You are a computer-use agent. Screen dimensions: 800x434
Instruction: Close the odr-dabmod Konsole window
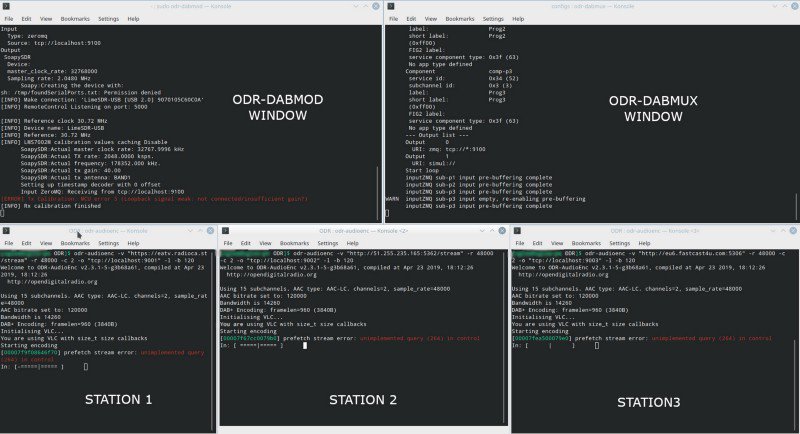point(376,6)
